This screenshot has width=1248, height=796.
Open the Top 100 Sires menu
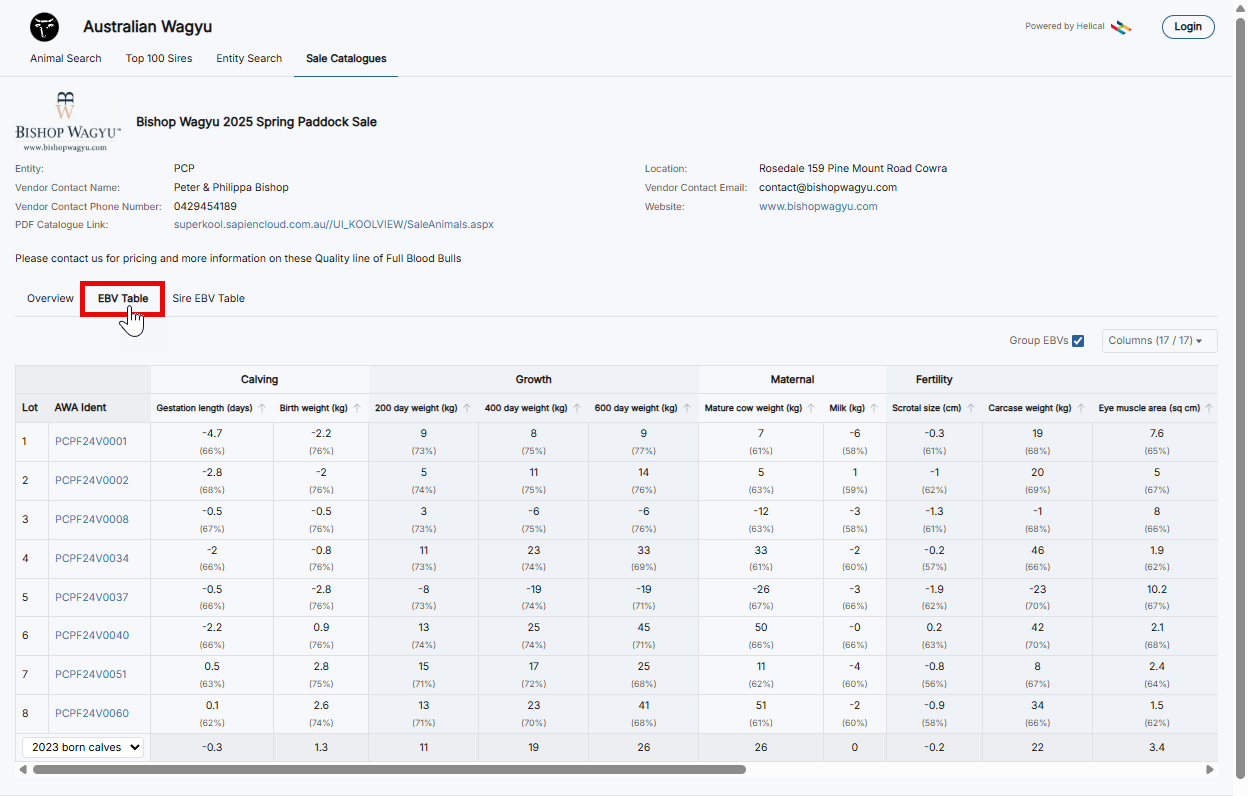[158, 58]
